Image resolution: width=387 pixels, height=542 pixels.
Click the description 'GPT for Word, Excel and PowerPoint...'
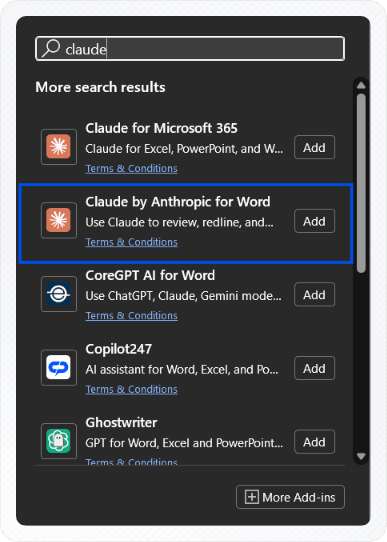(184, 443)
